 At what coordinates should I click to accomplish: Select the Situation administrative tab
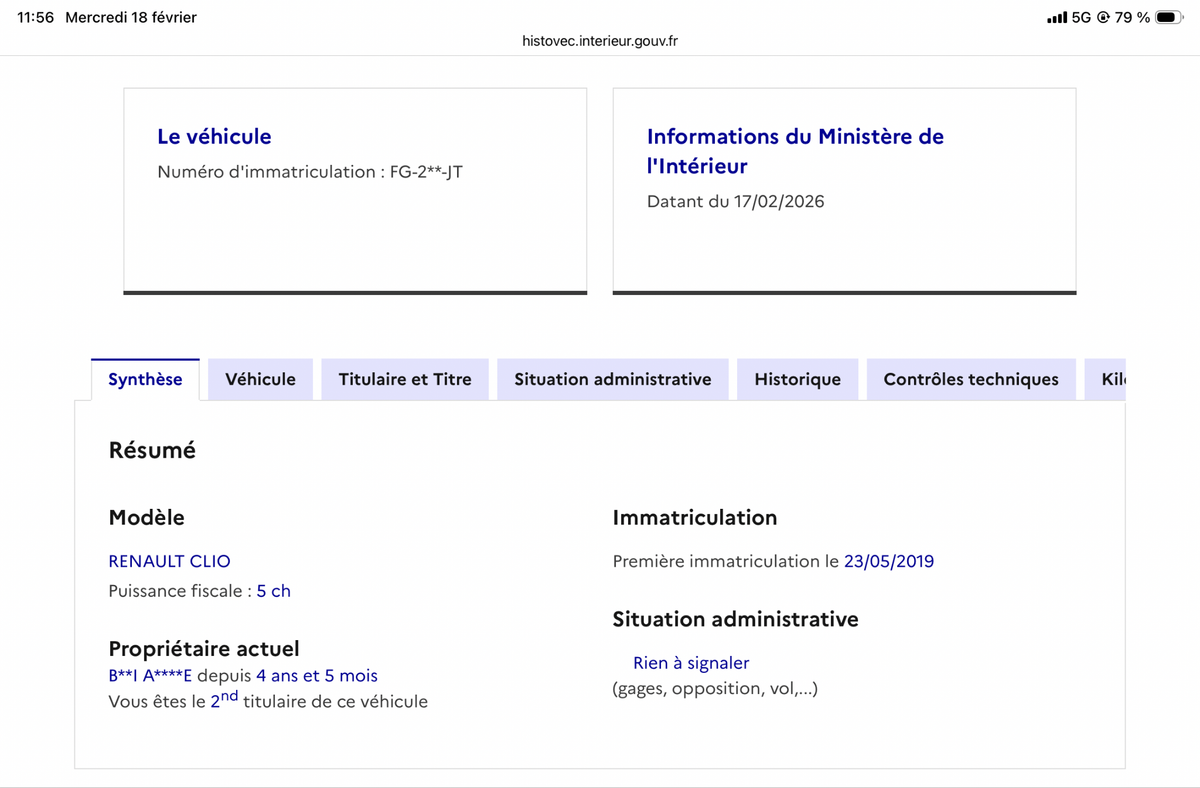coord(613,379)
